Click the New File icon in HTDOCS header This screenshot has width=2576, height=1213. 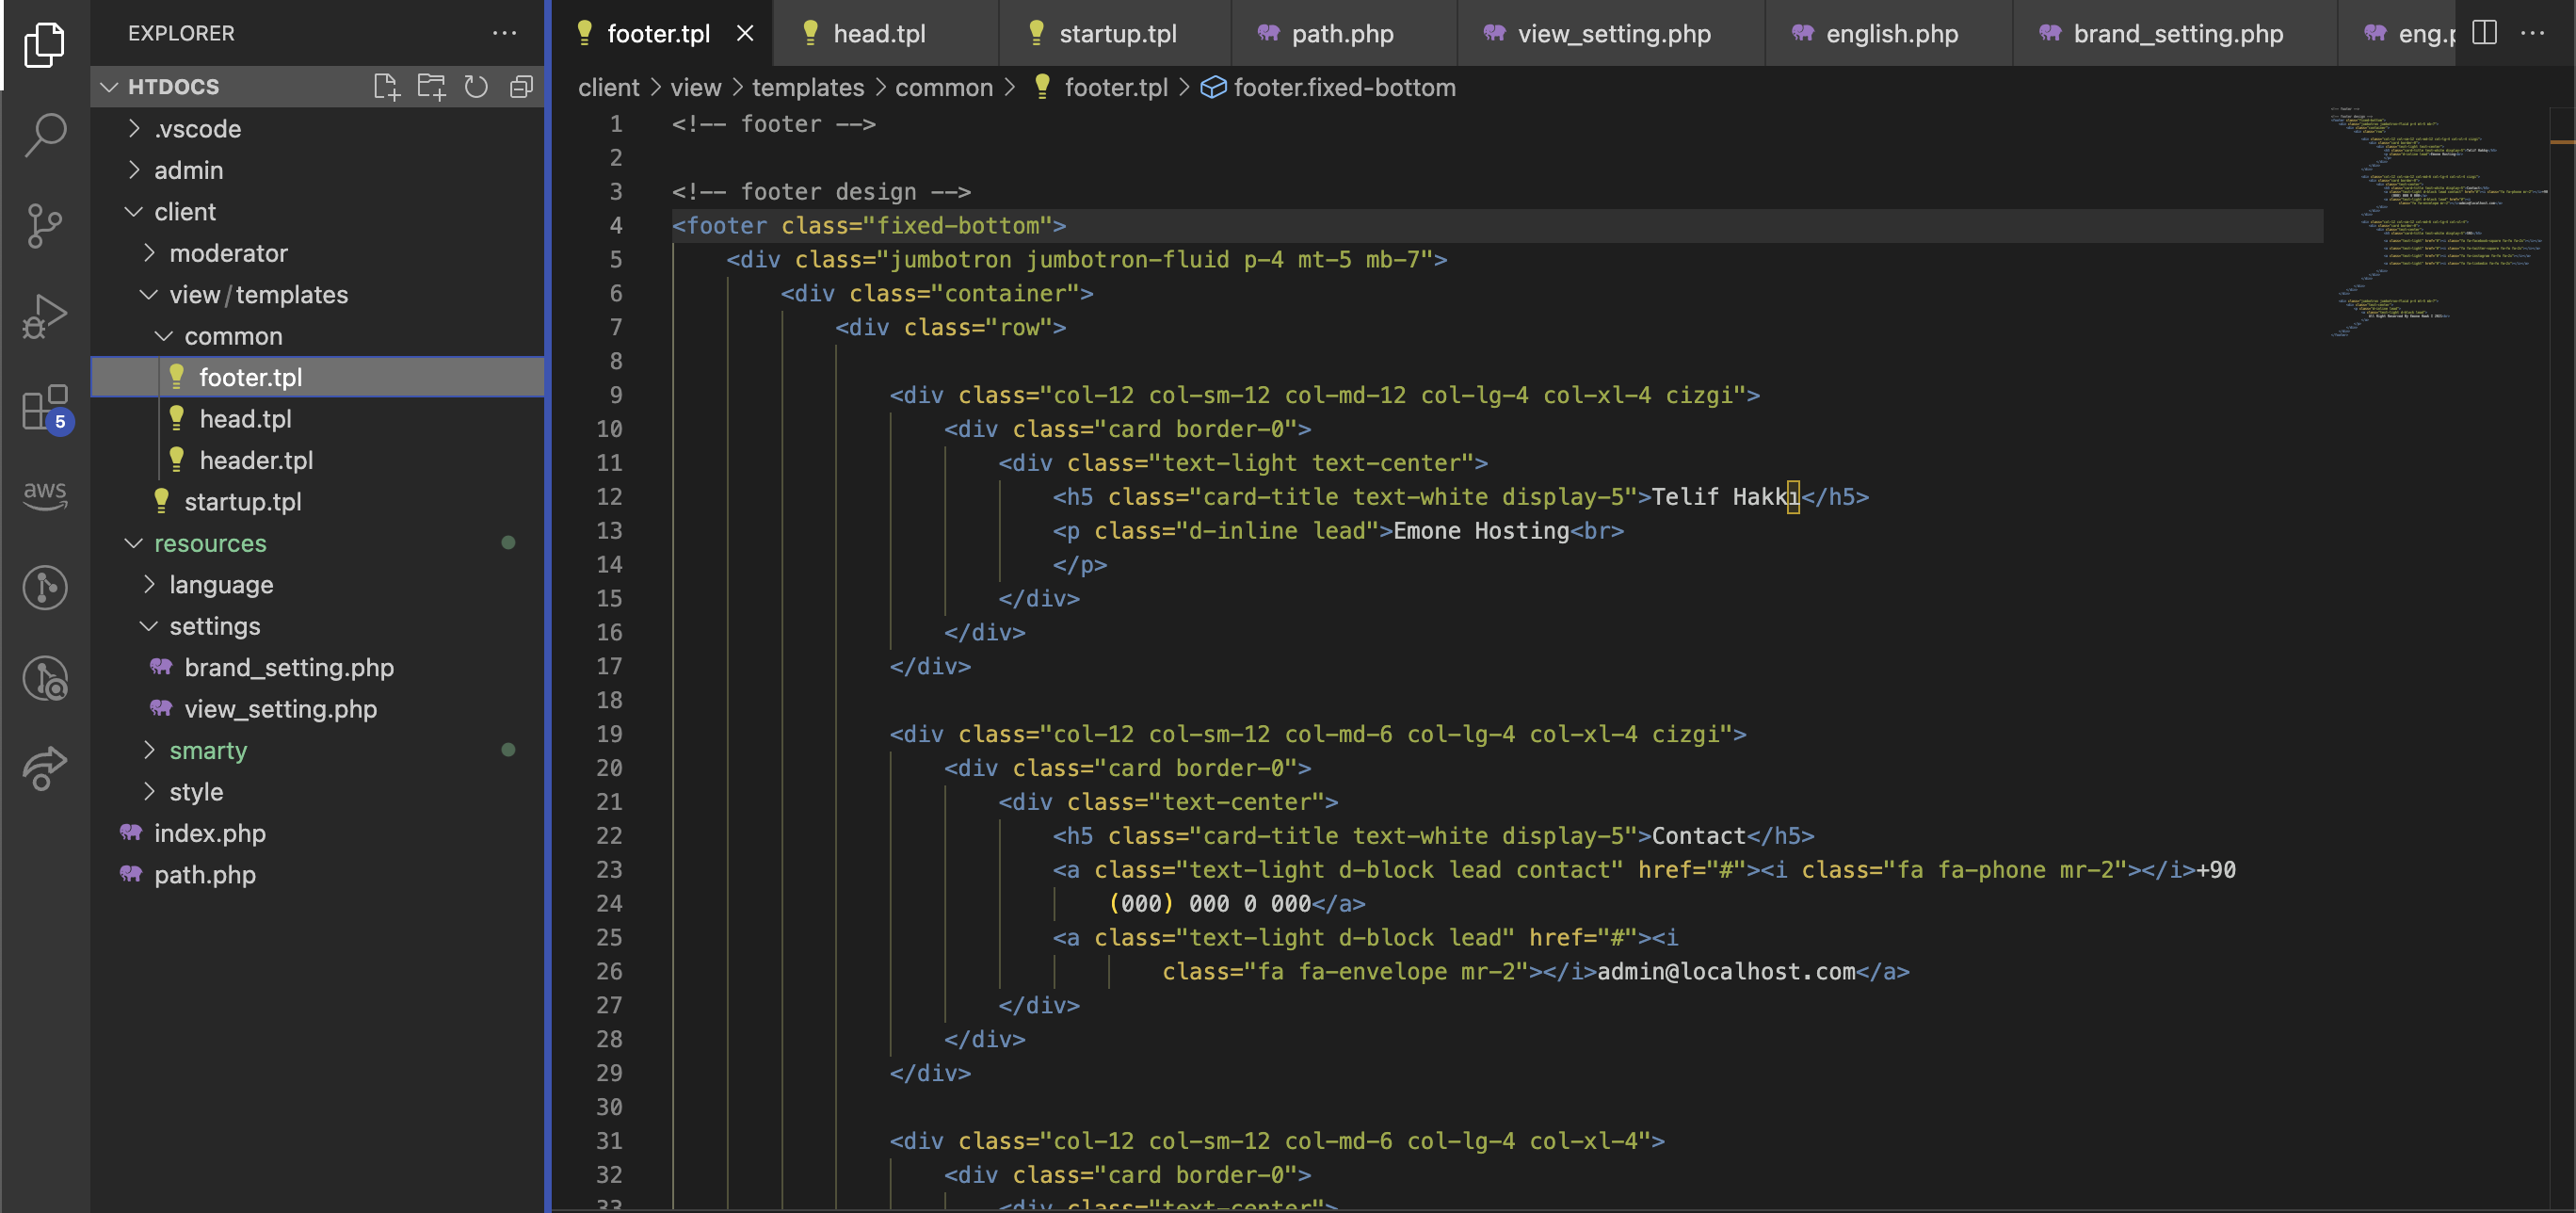pyautogui.click(x=386, y=87)
